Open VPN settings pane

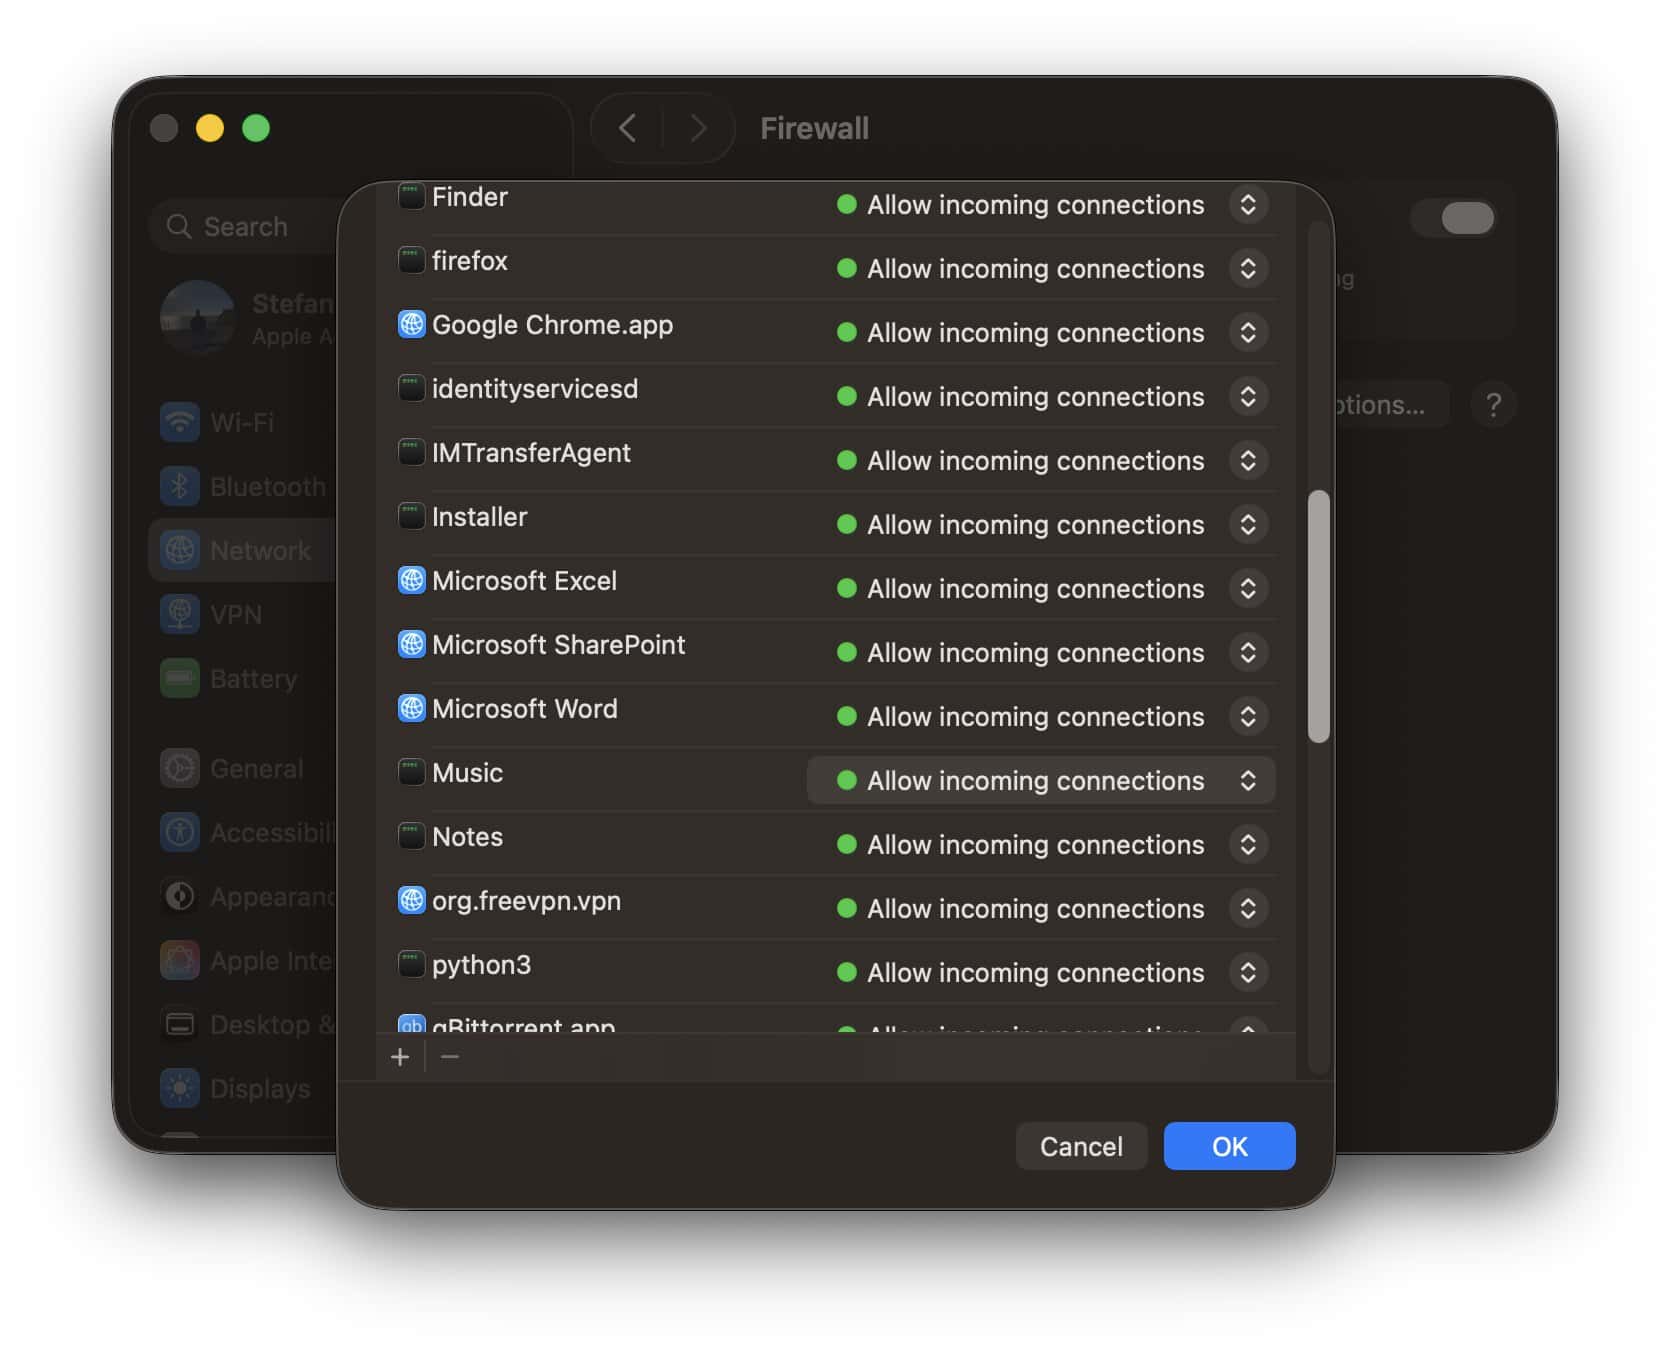(x=243, y=614)
